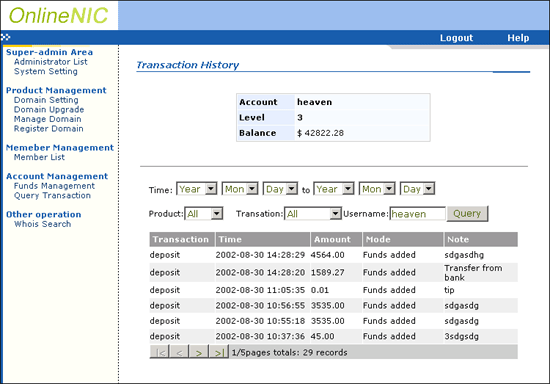The height and width of the screenshot is (384, 550).
Task: Open the start Day dropdown
Action: pos(280,189)
